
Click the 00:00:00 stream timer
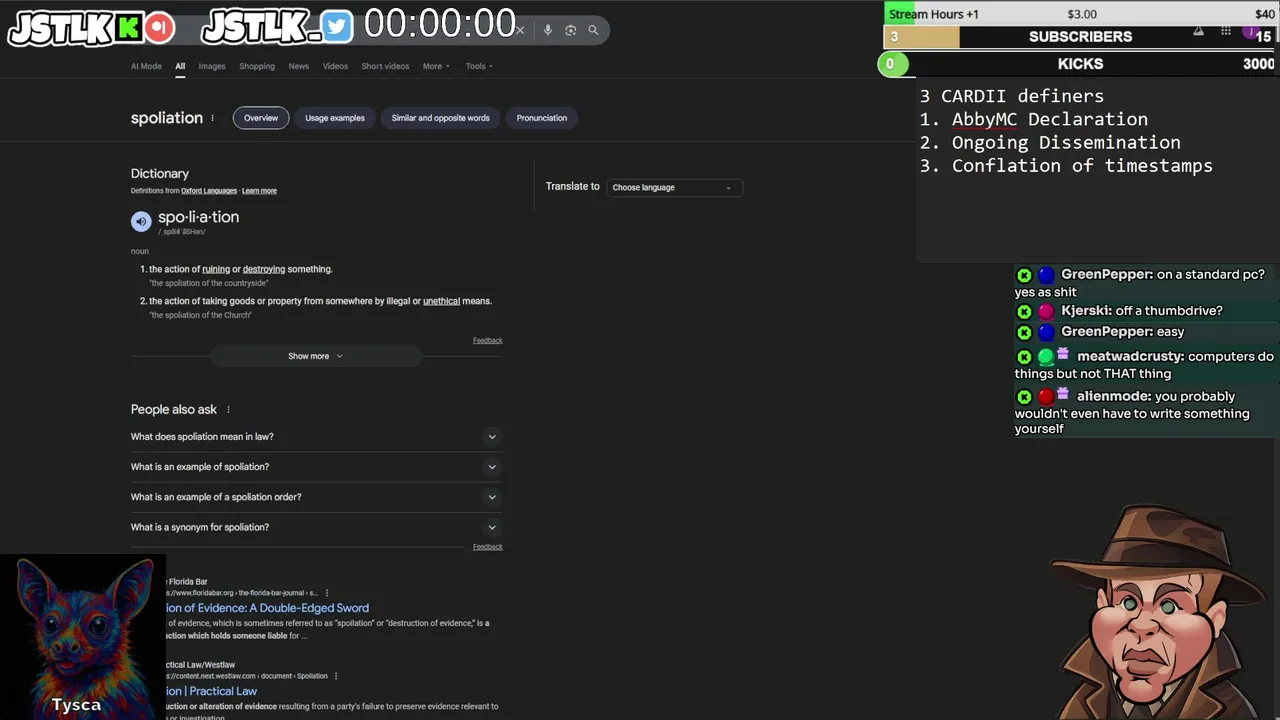[x=439, y=25]
